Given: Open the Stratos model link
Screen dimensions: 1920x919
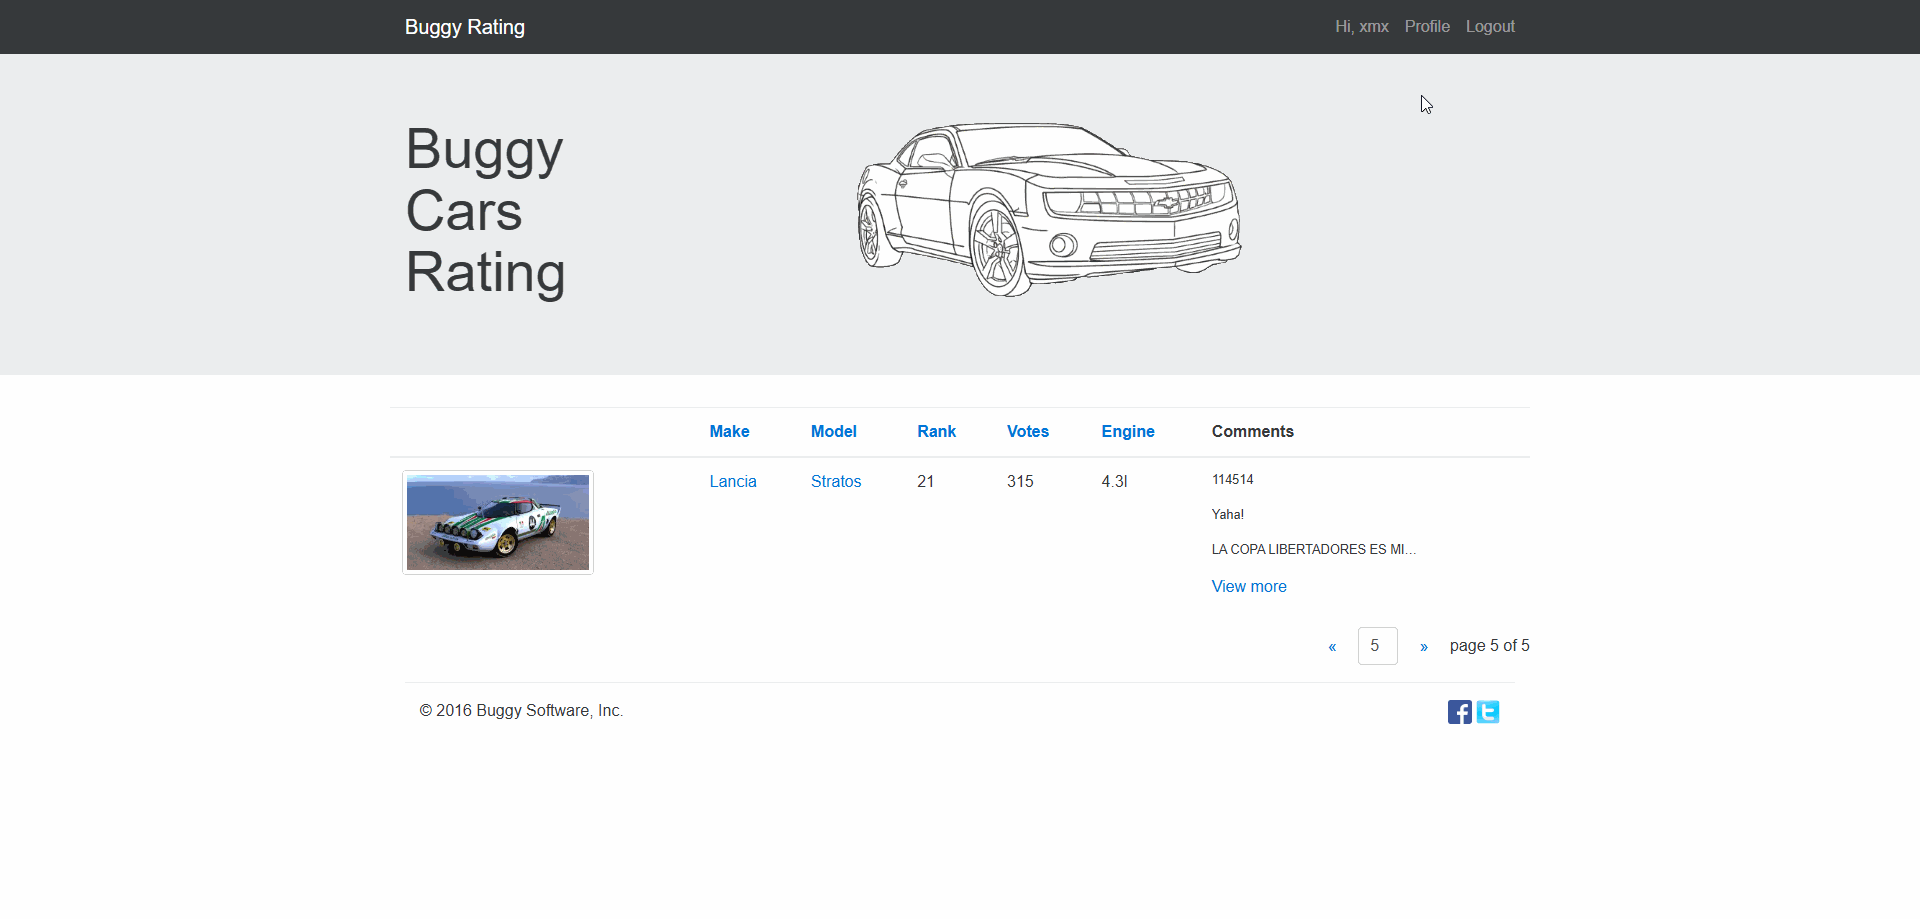Looking at the screenshot, I should 835,482.
